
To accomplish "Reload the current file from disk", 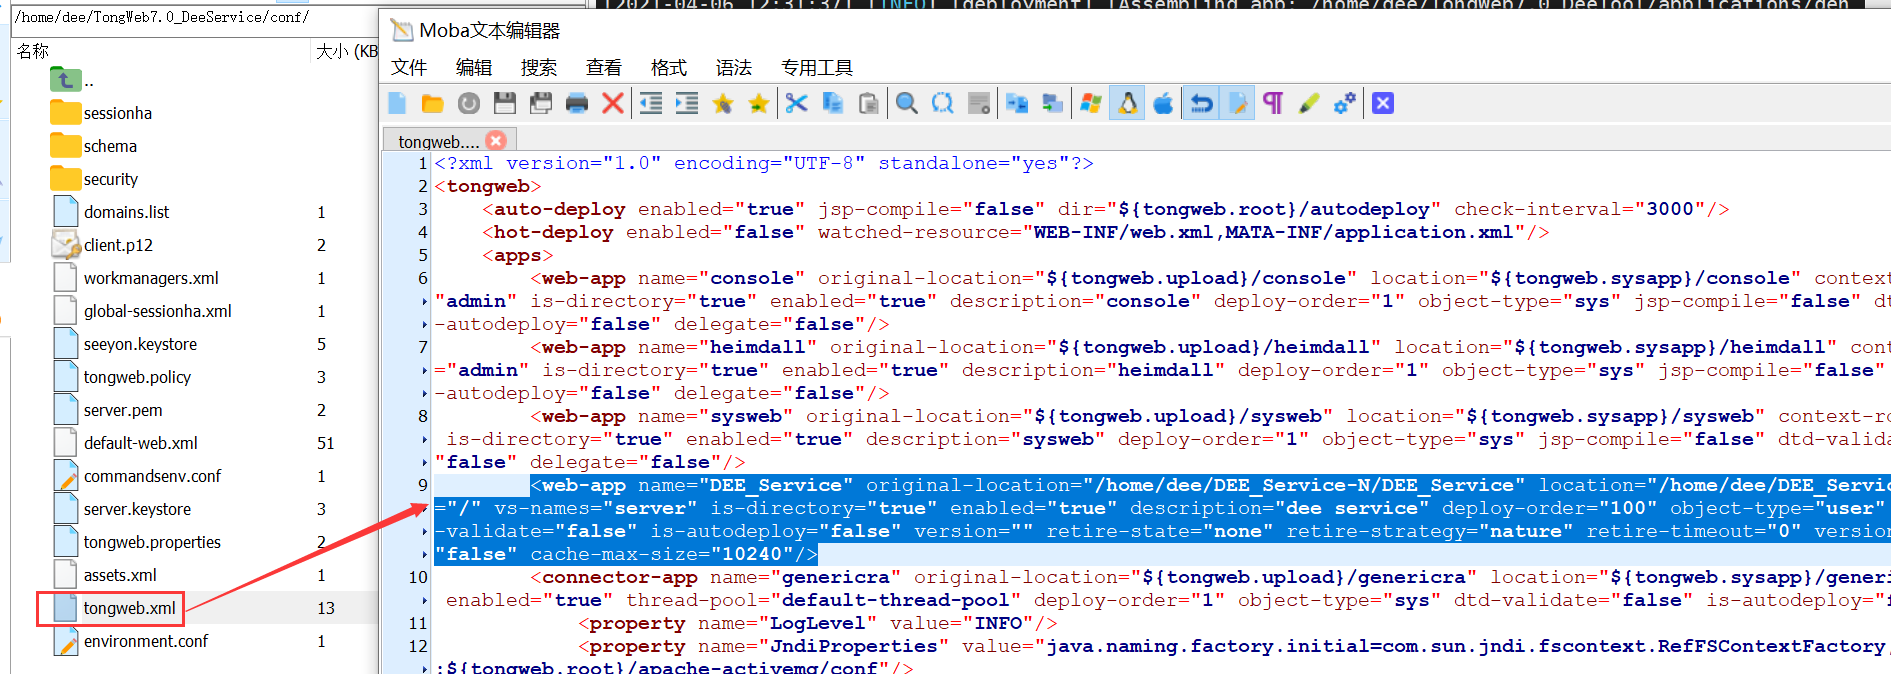I will [x=469, y=104].
